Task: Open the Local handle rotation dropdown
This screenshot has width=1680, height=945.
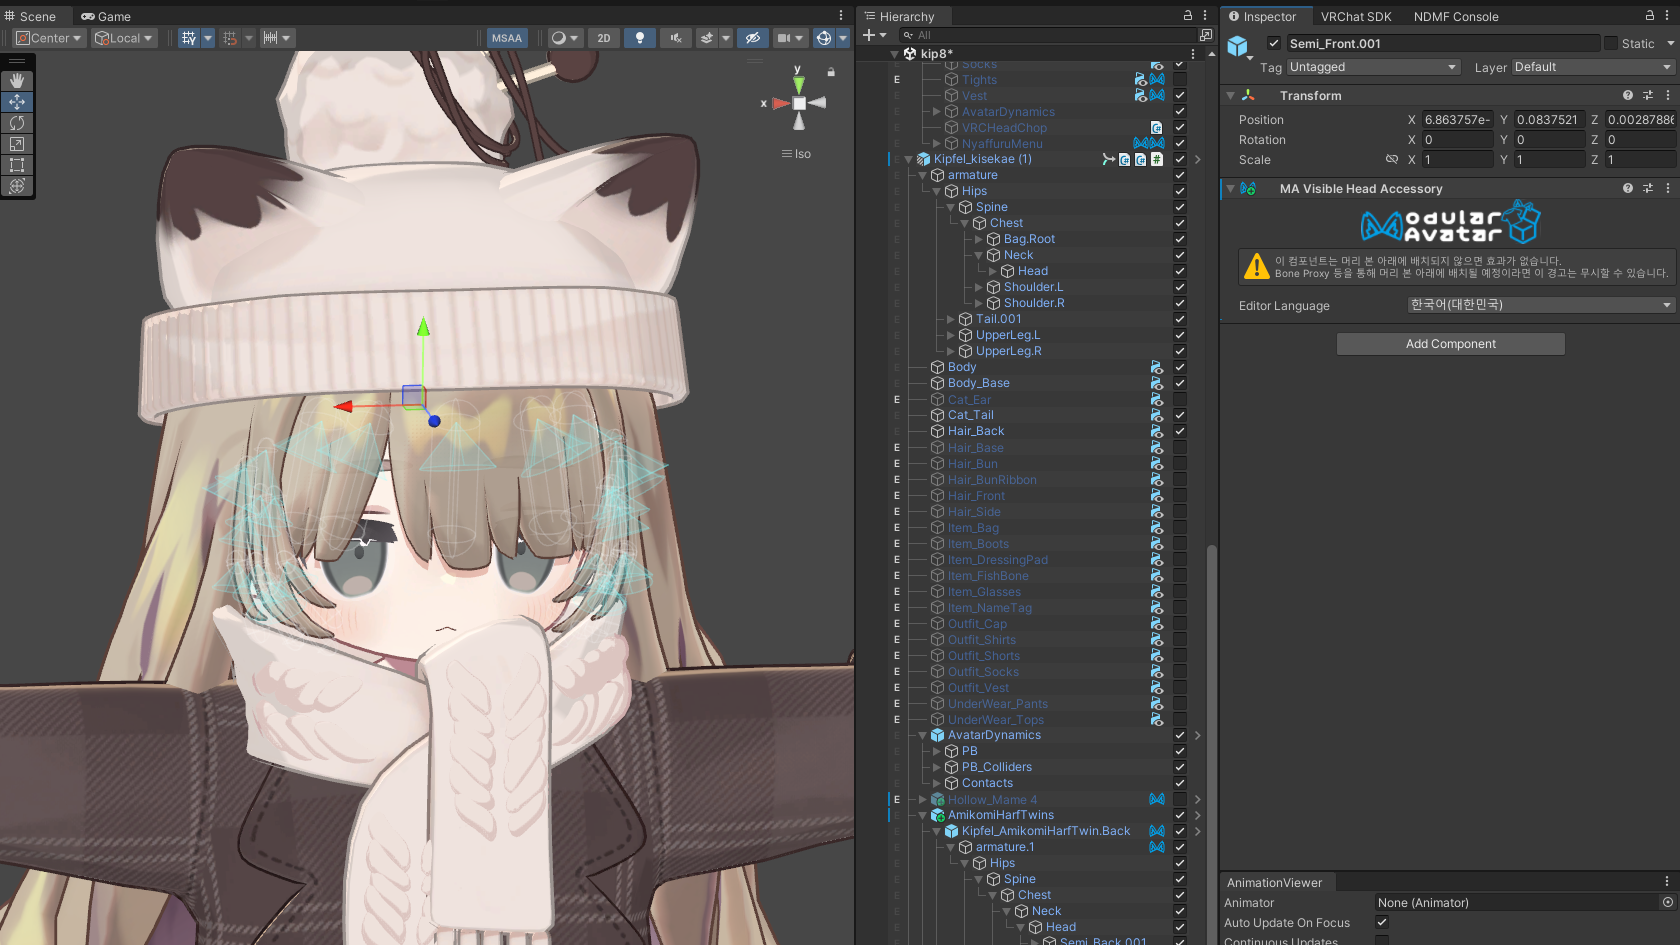Action: coord(124,38)
